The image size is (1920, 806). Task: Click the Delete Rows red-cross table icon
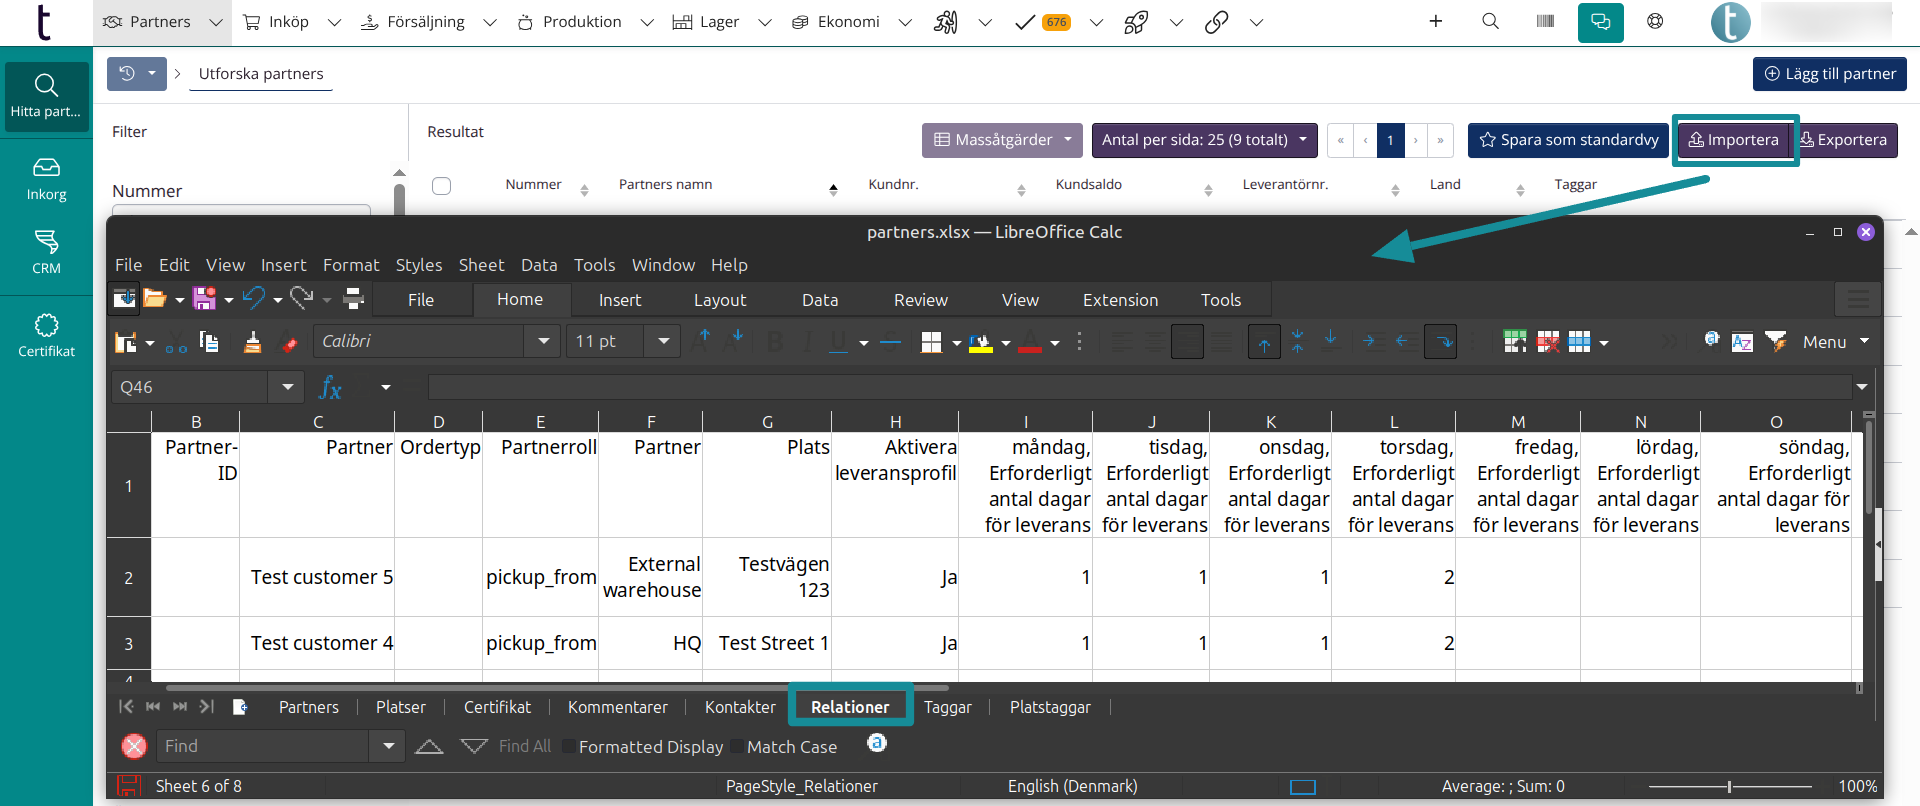(x=1548, y=342)
